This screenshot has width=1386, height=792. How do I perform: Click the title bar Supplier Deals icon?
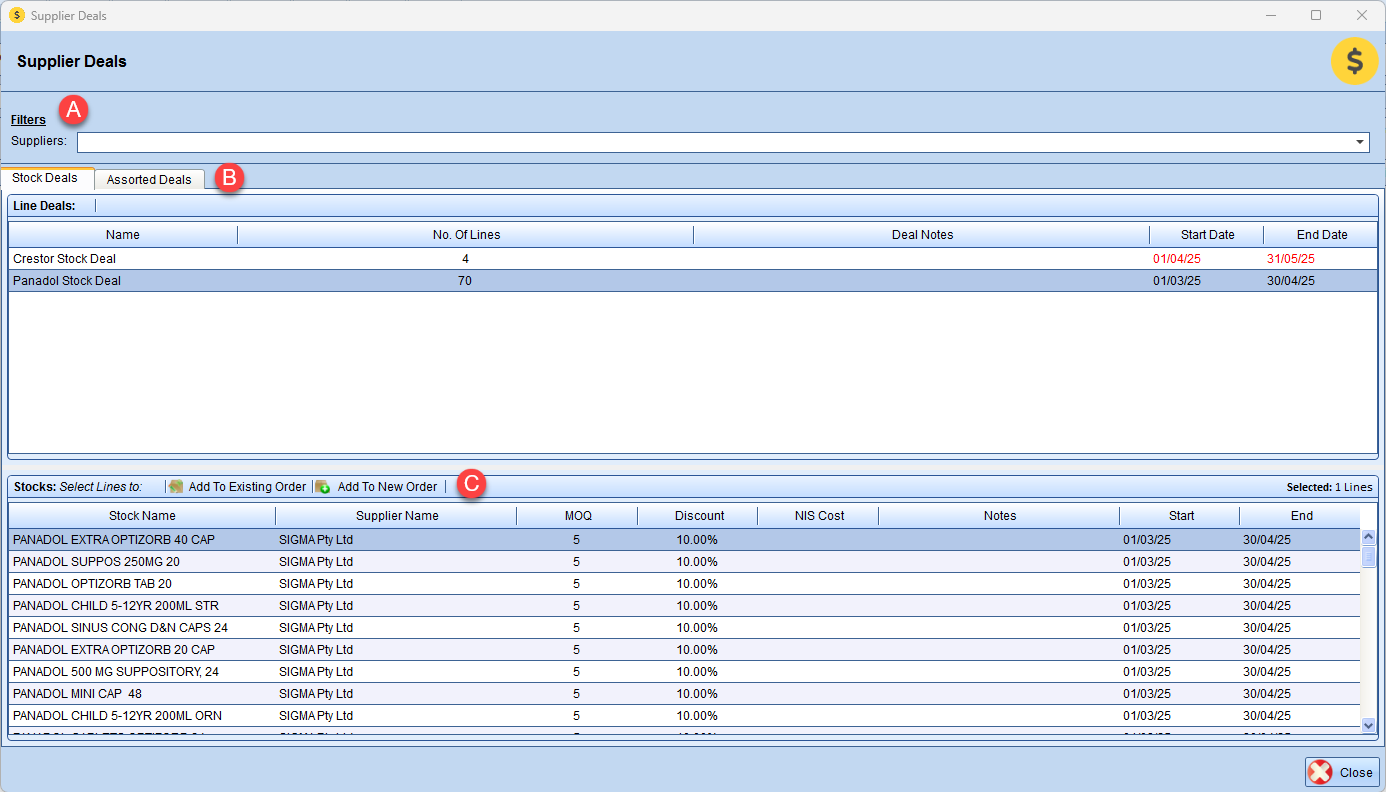click(16, 15)
